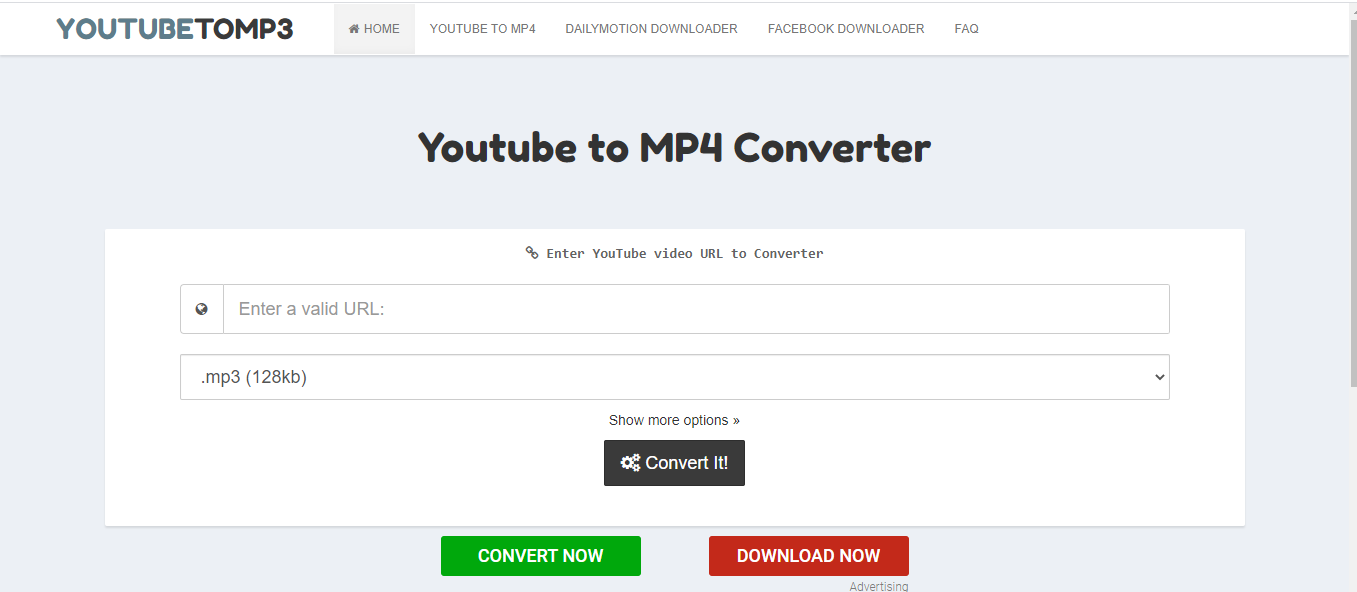Open FACEBOOK DOWNLOADER in navbar
Screen dimensions: 1357x592
pyautogui.click(x=846, y=29)
